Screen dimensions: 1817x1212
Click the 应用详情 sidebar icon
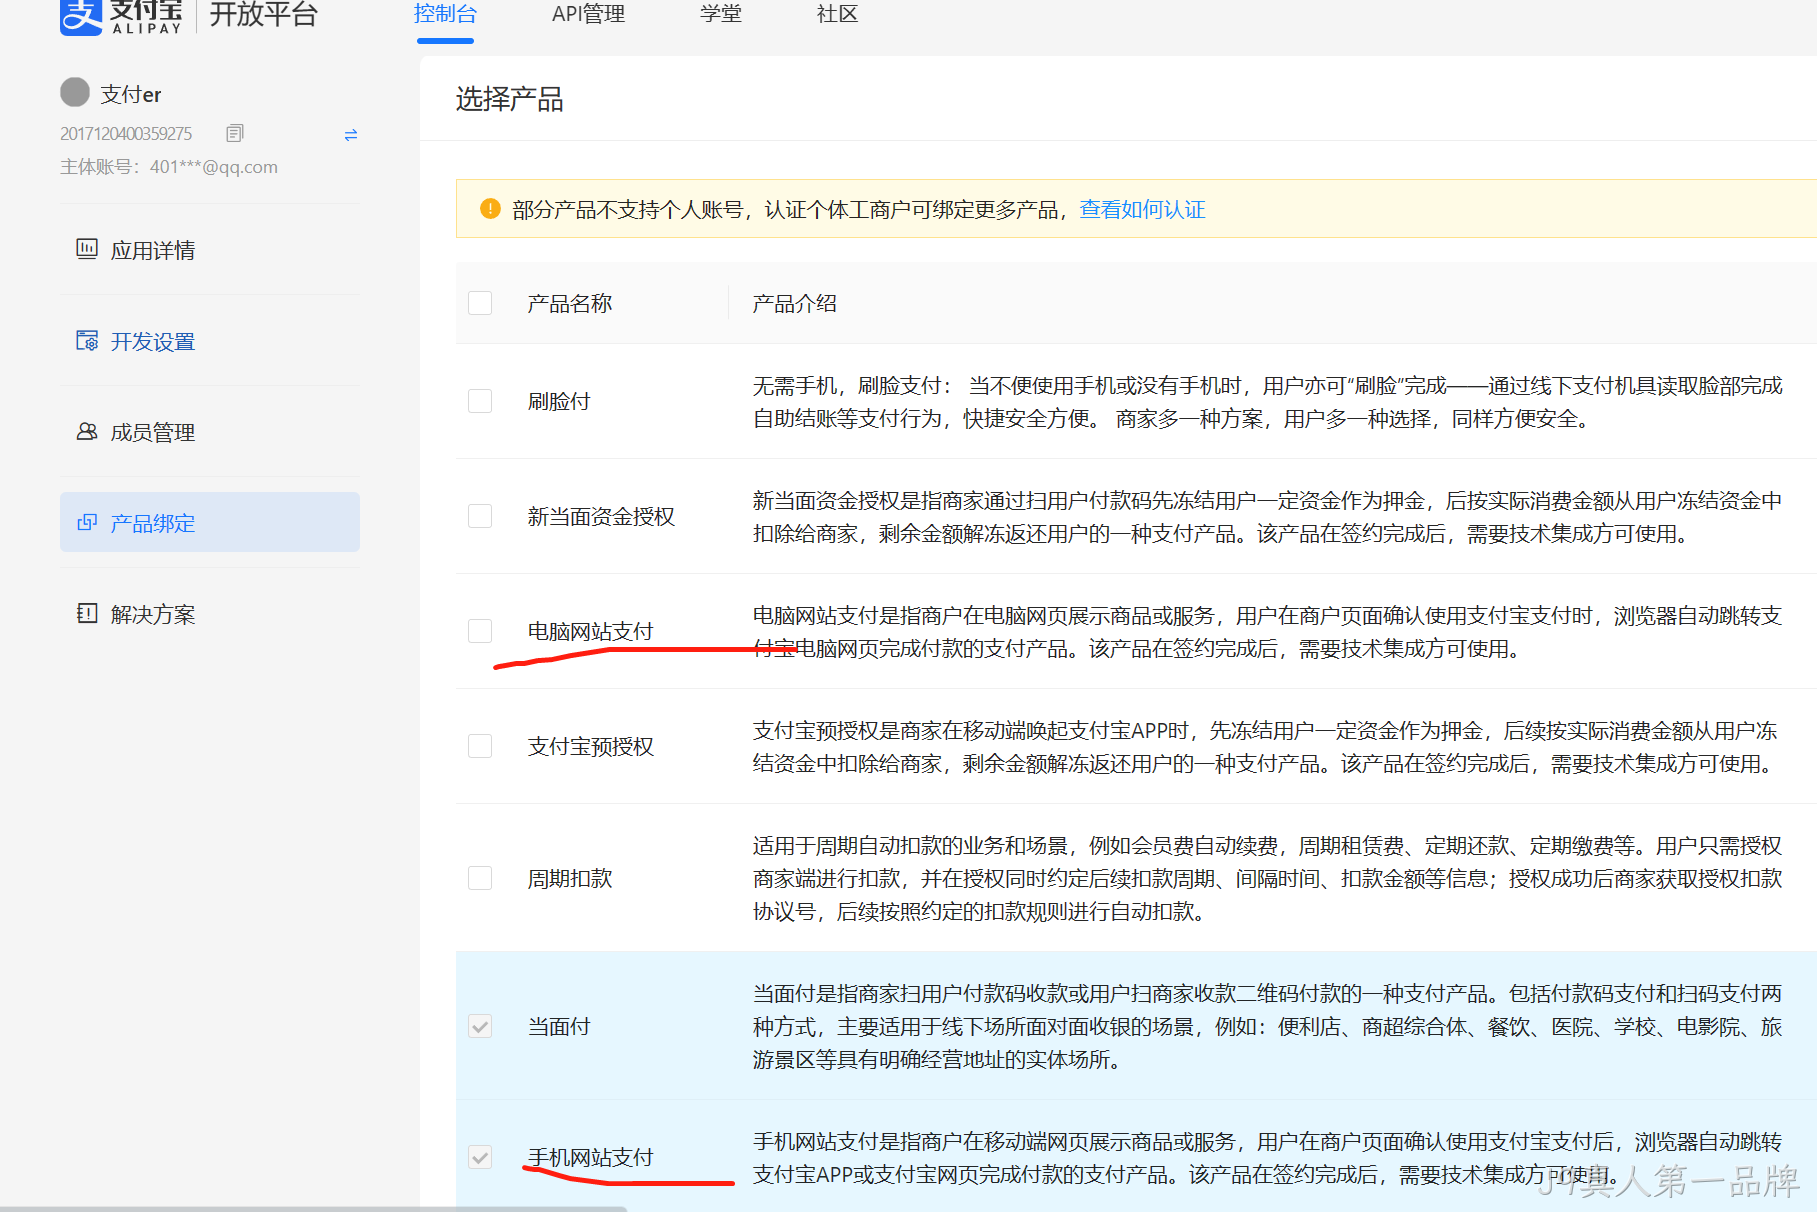pos(87,249)
